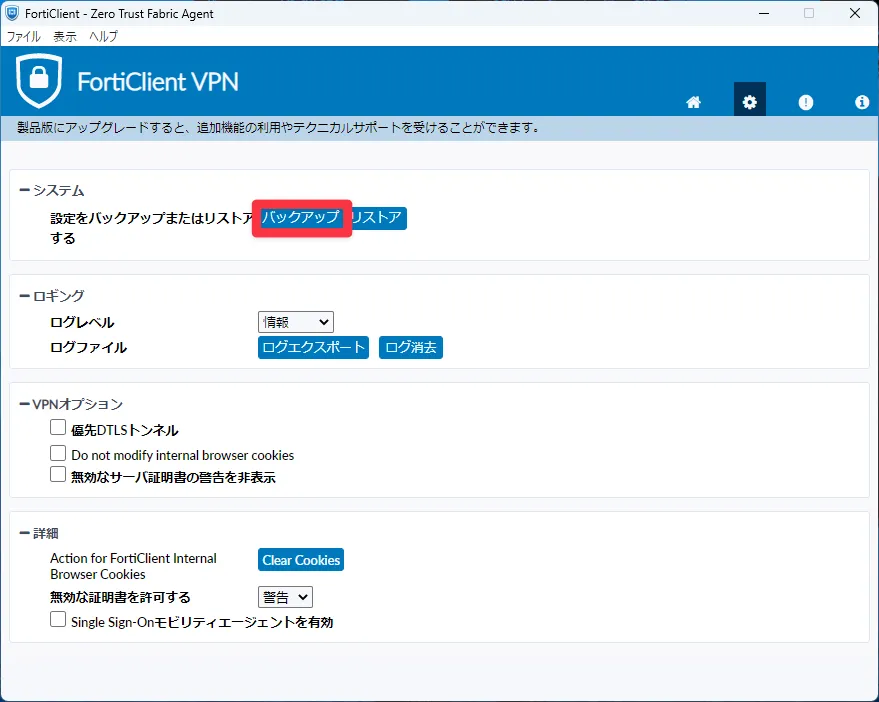
Task: Open the info about icon
Action: pyautogui.click(x=862, y=102)
